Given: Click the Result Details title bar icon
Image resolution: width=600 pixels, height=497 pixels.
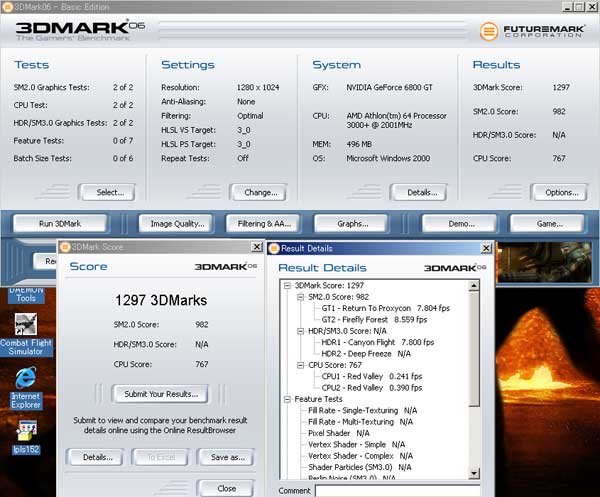Looking at the screenshot, I should click(x=274, y=248).
